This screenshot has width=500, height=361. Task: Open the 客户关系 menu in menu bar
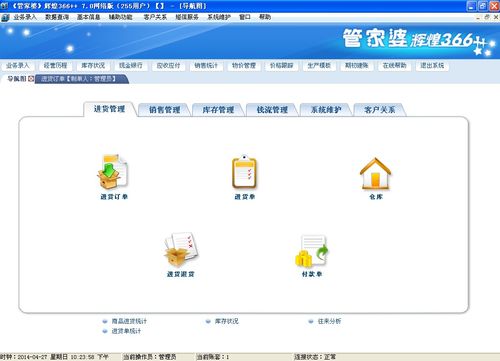(x=155, y=17)
